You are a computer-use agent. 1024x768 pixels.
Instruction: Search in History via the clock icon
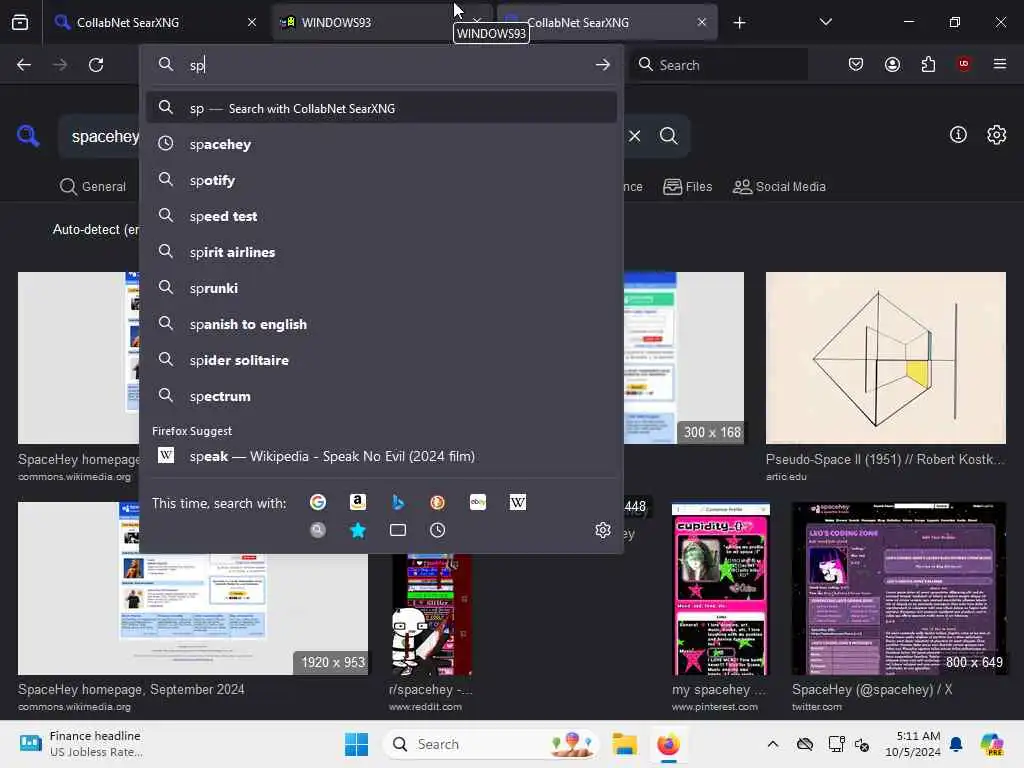click(x=438, y=530)
